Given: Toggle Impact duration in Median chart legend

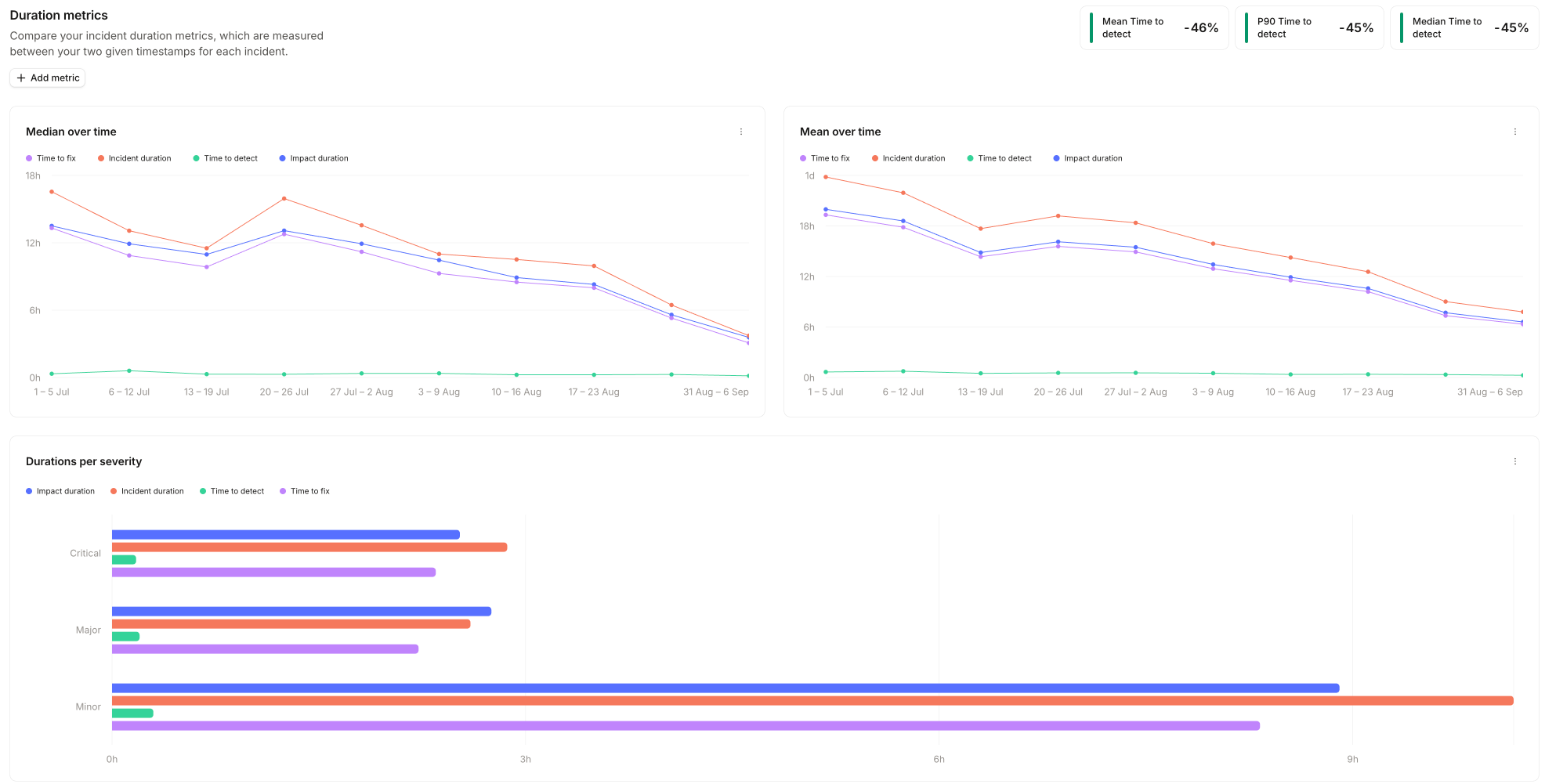Looking at the screenshot, I should click(314, 158).
